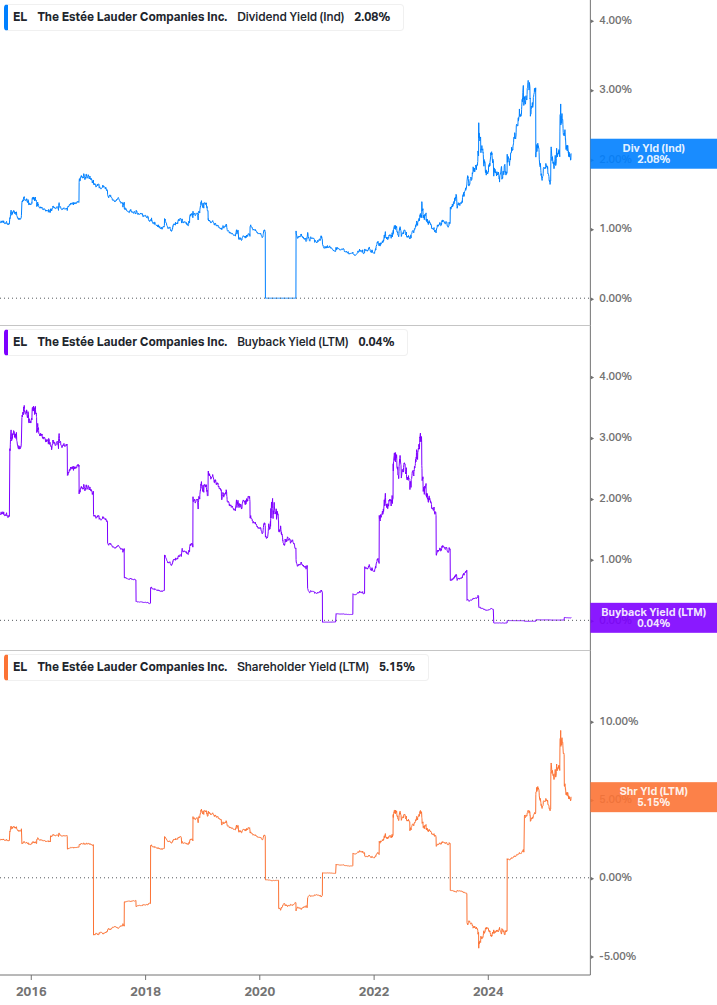717x1005 pixels.
Task: Select the blue color bar of Dividend Yield legend
Action: tap(6, 17)
